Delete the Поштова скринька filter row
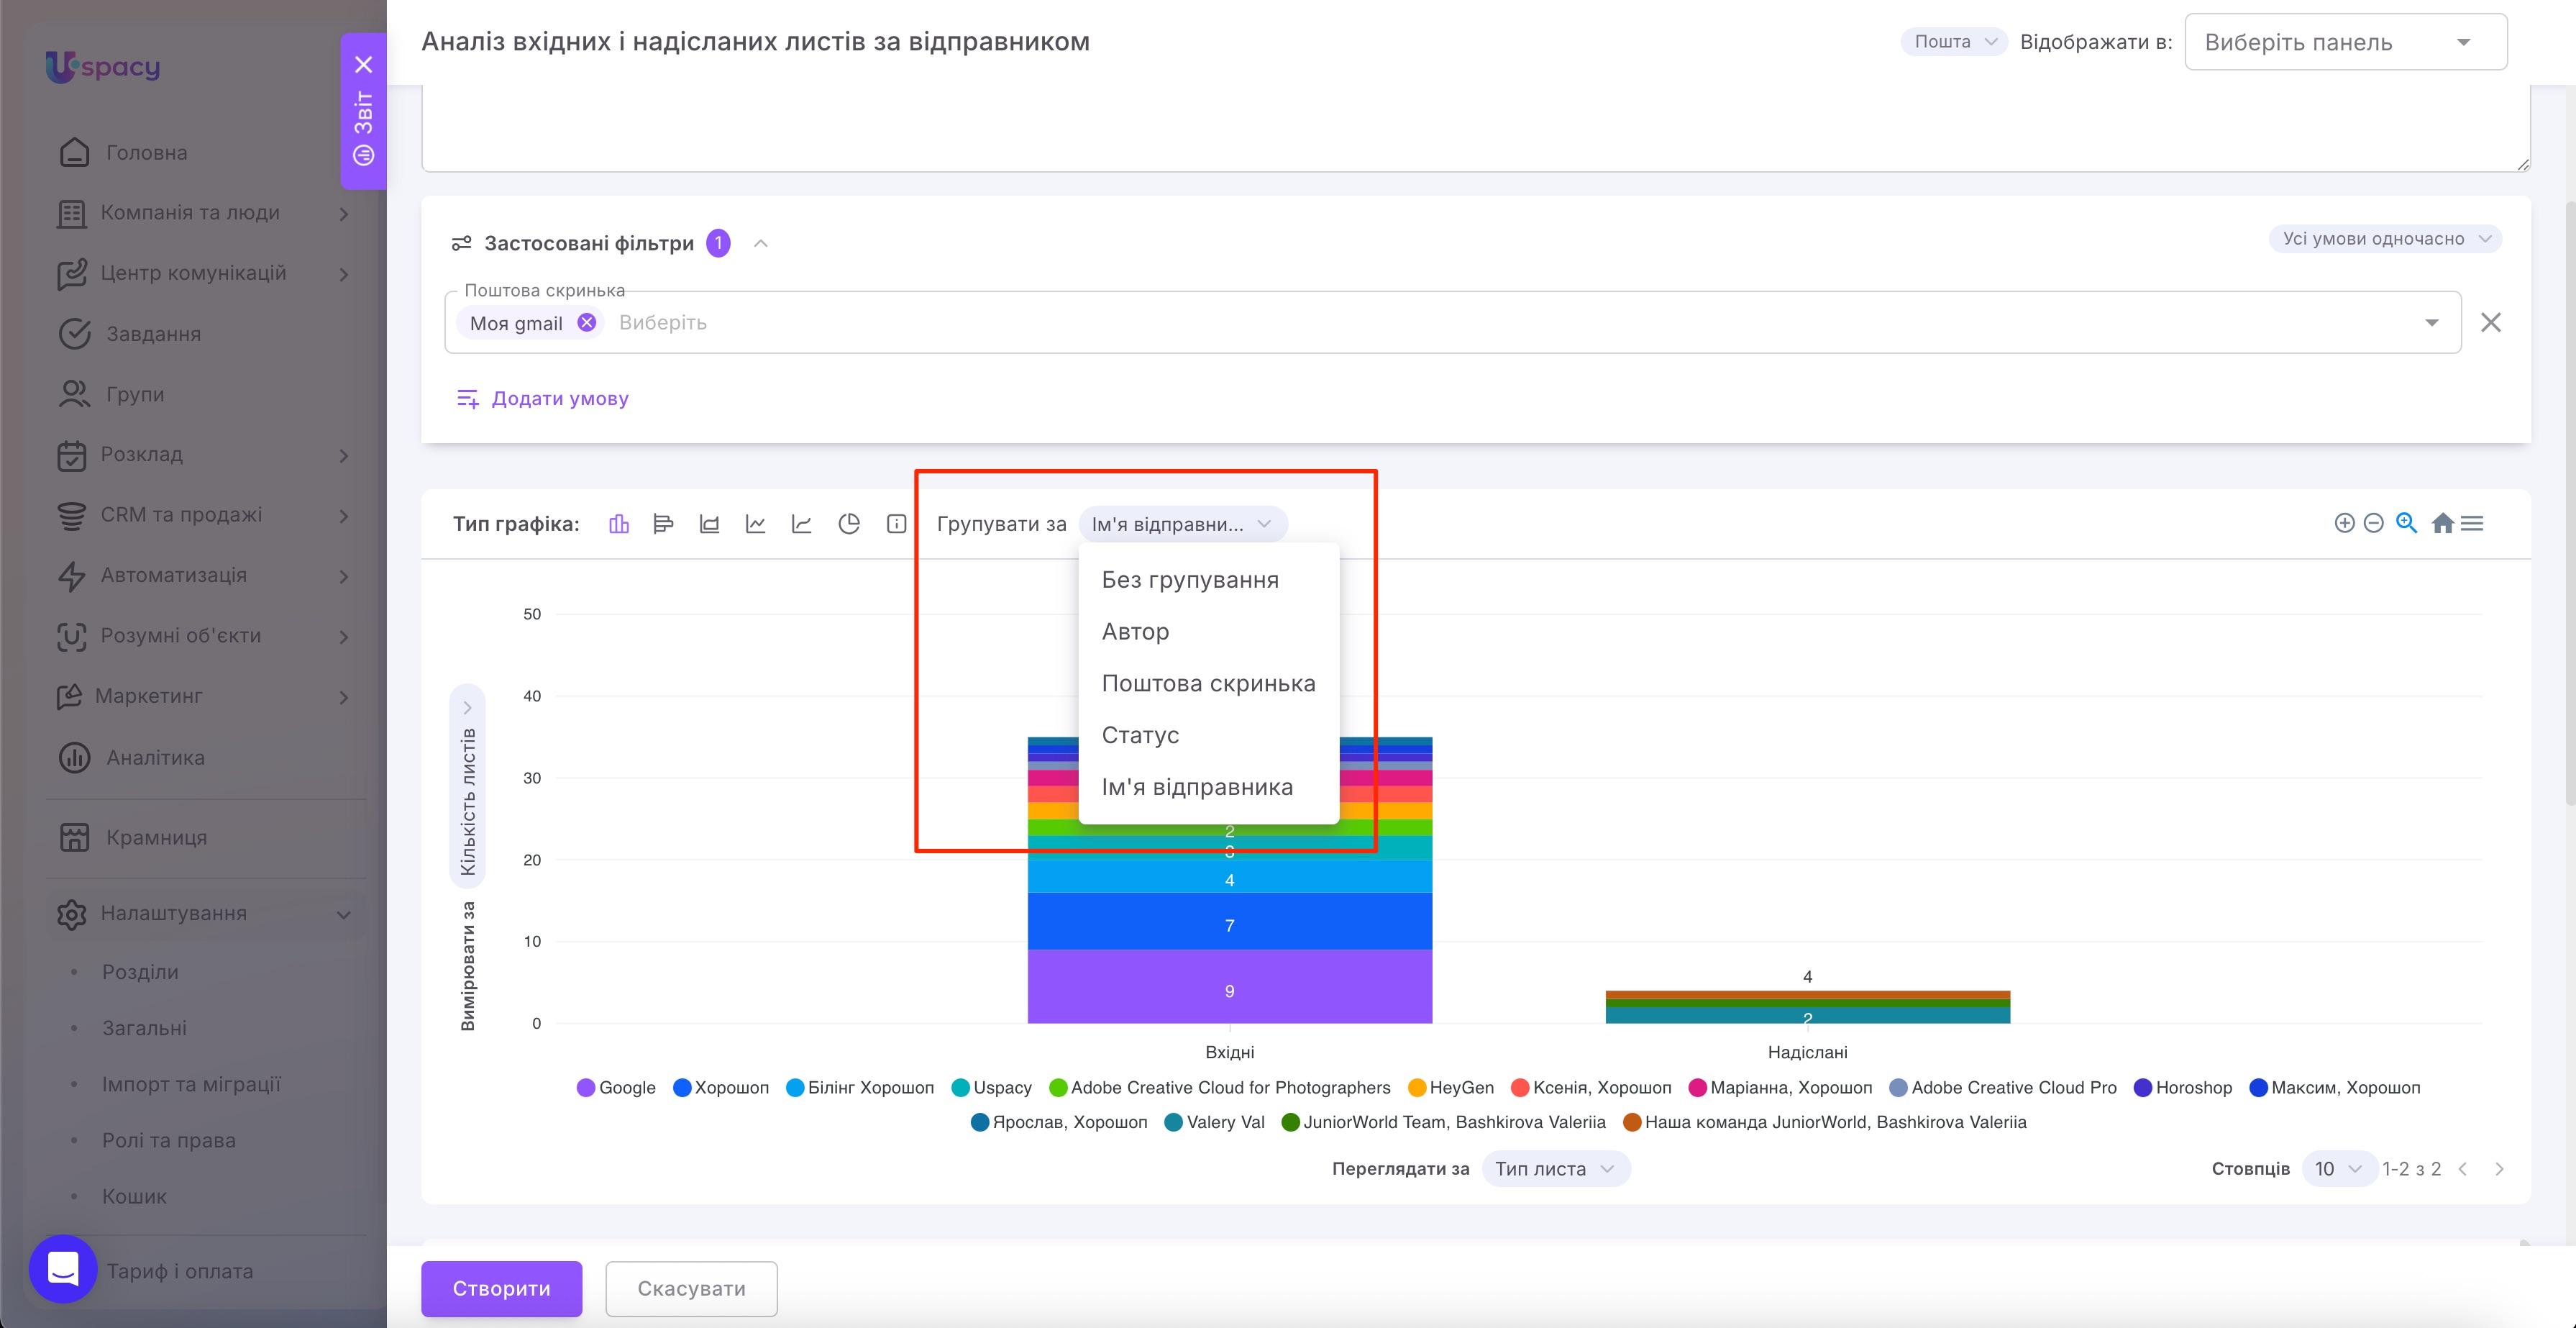The height and width of the screenshot is (1328, 2576). pos(2491,322)
